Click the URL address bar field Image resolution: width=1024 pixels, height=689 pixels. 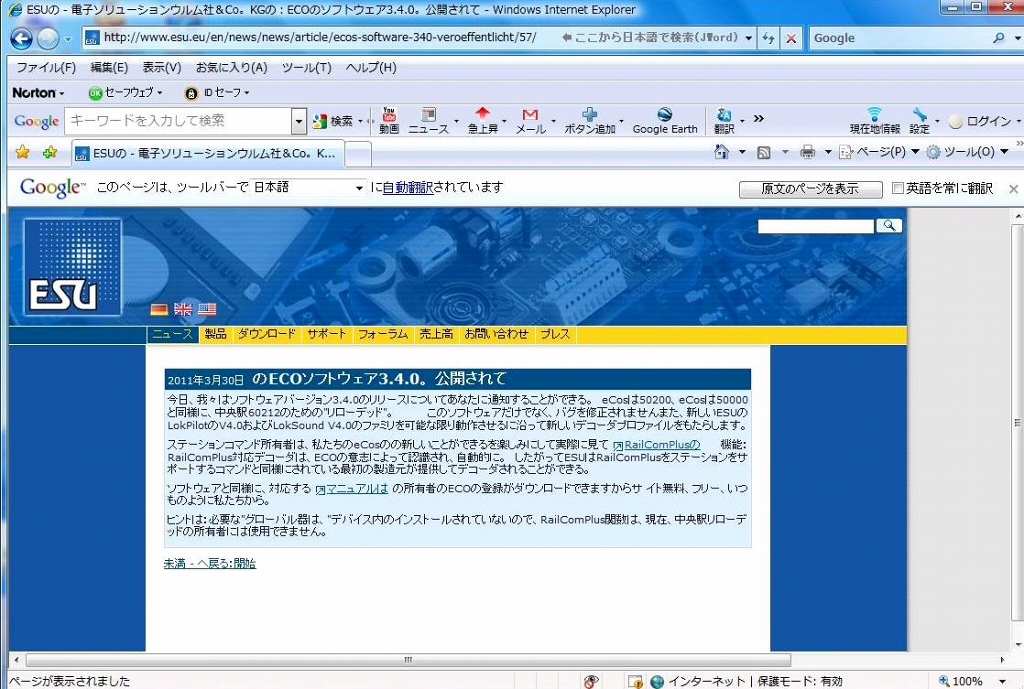320,38
